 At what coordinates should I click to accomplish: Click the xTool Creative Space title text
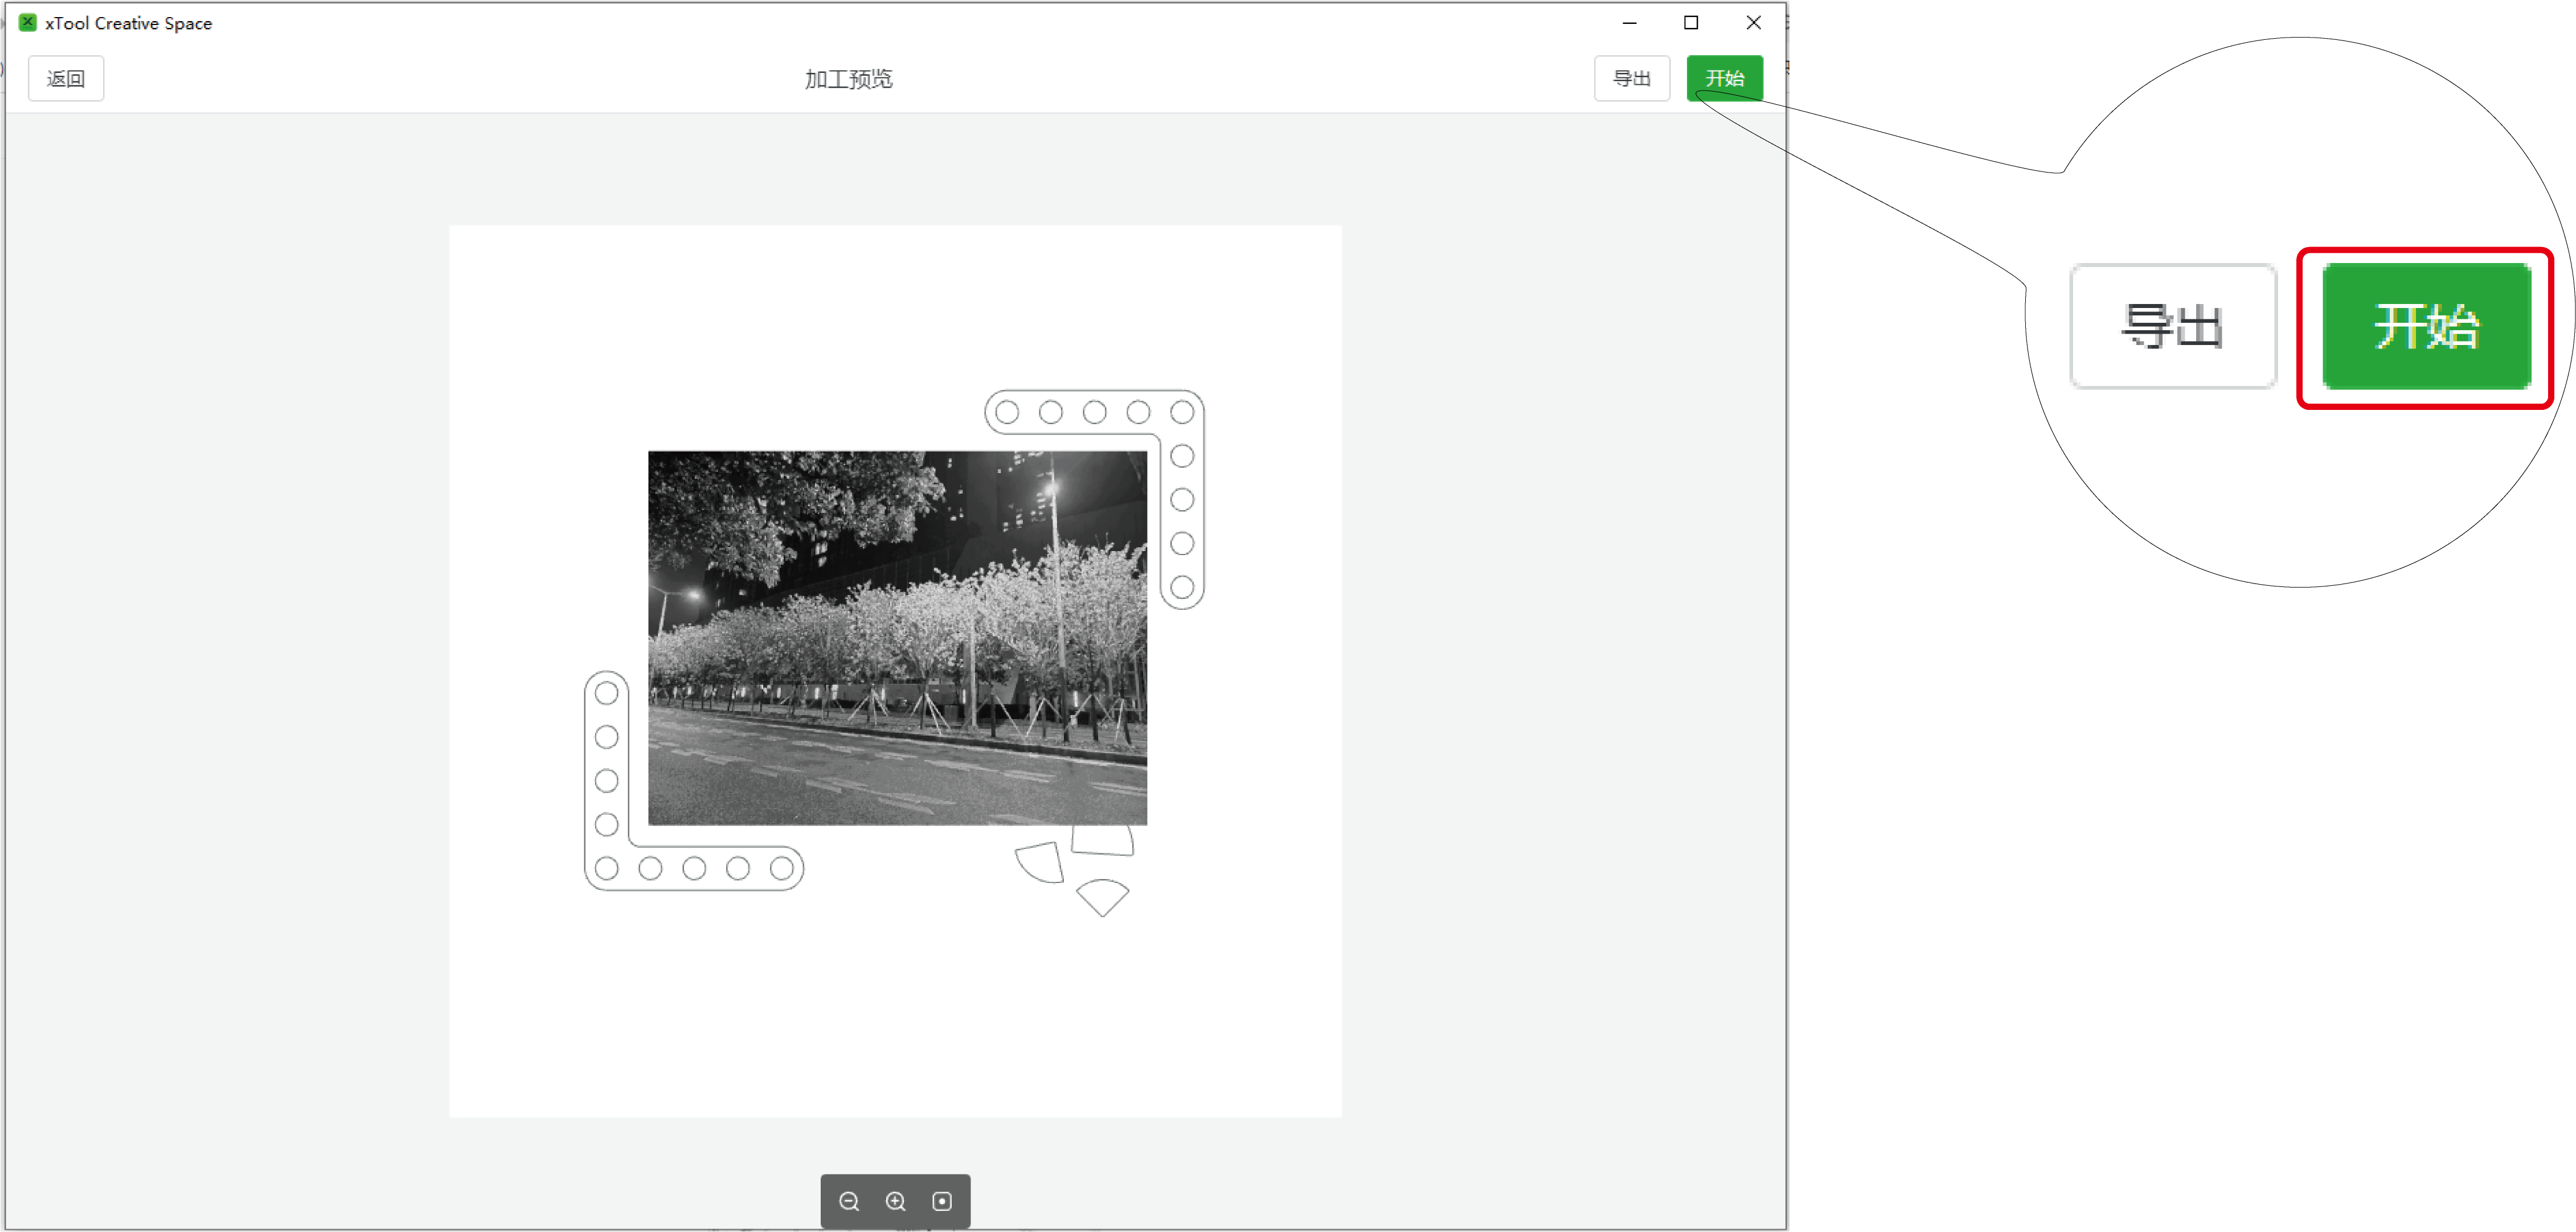128,23
